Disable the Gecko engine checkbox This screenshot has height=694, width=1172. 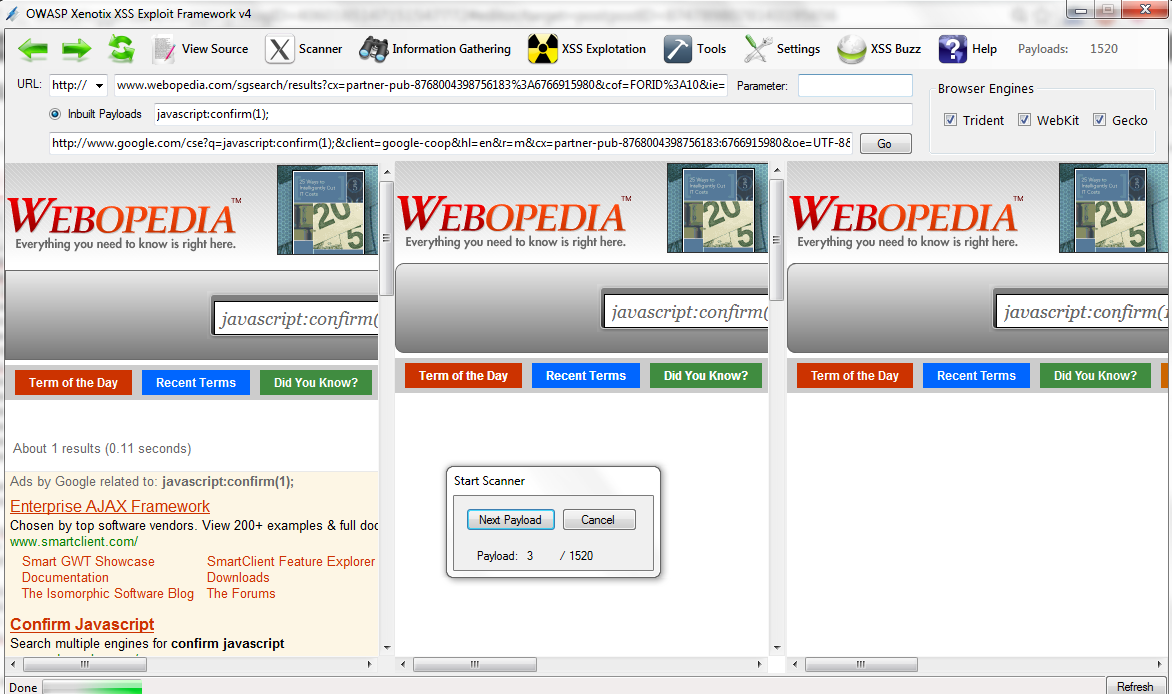pyautogui.click(x=1099, y=120)
